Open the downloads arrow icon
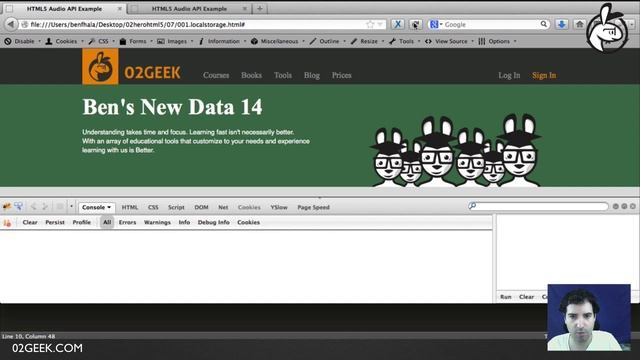The height and width of the screenshot is (360, 640). (562, 24)
